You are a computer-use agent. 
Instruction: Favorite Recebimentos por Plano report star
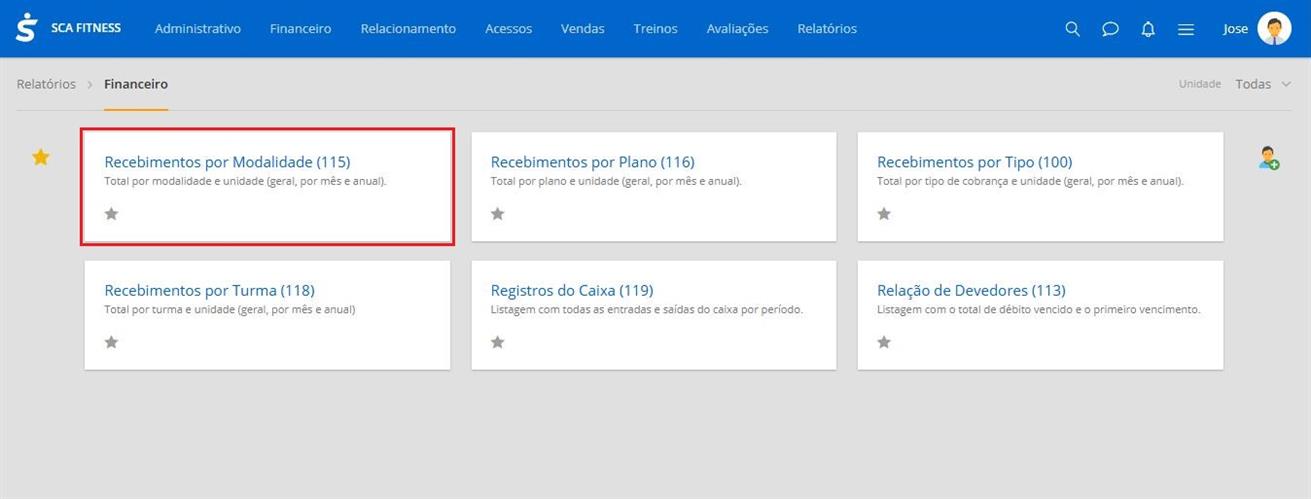498,214
